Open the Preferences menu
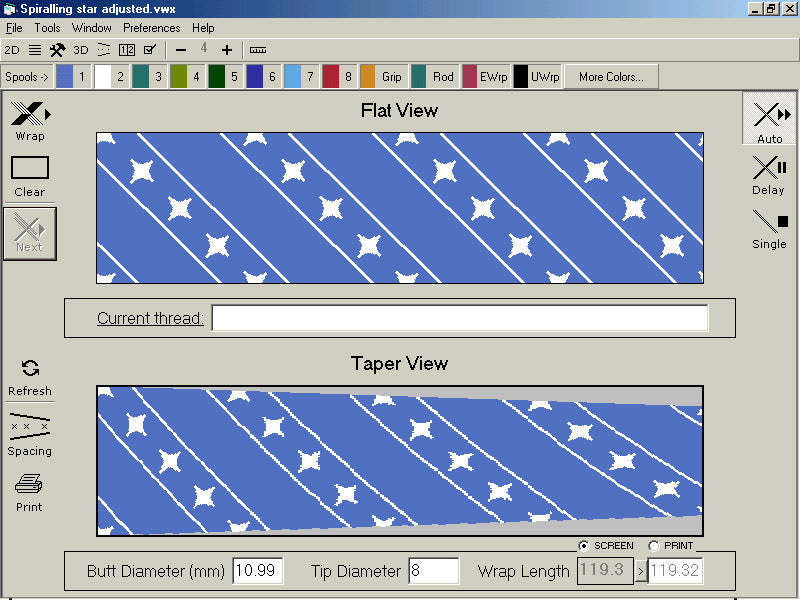800x600 pixels. click(151, 28)
